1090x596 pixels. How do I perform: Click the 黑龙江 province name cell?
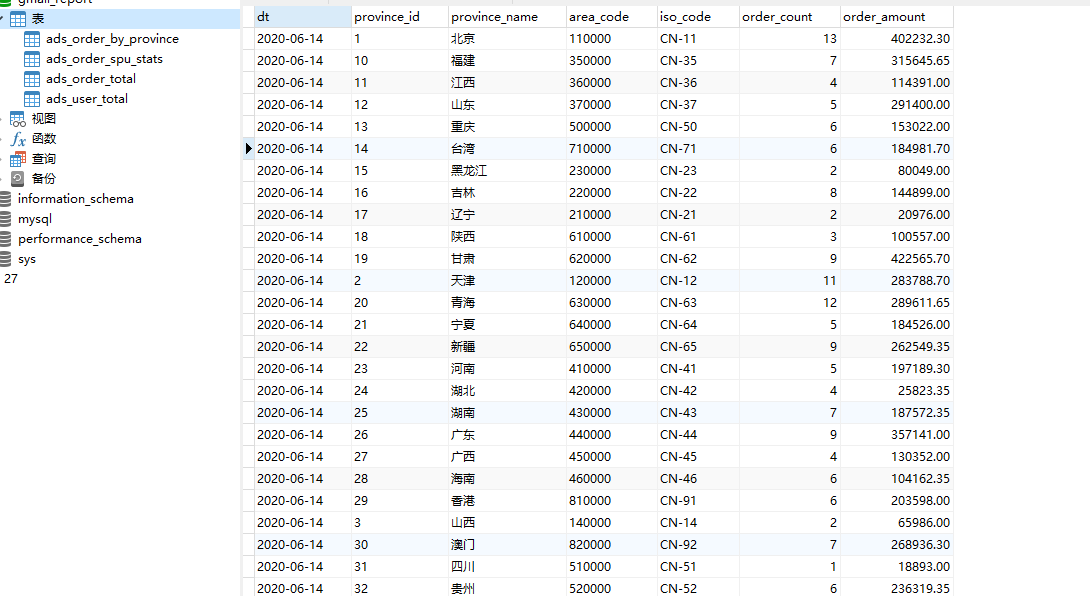tap(507, 171)
